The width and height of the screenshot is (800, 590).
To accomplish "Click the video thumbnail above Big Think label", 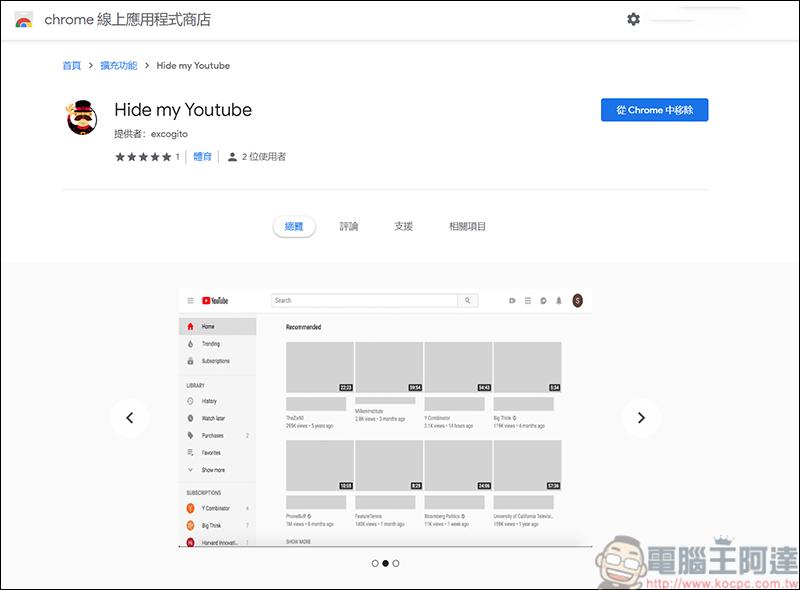I will coord(528,367).
